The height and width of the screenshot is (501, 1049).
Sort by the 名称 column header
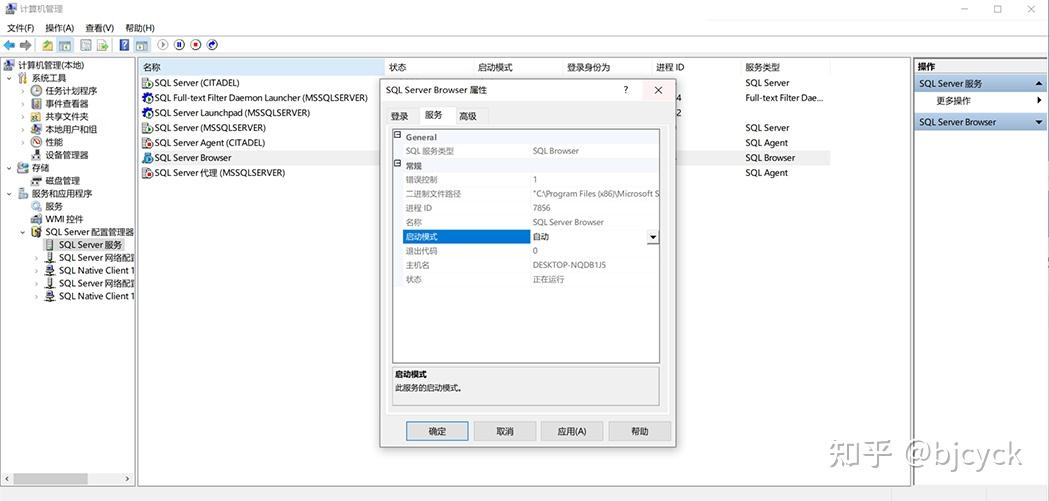pyautogui.click(x=262, y=67)
